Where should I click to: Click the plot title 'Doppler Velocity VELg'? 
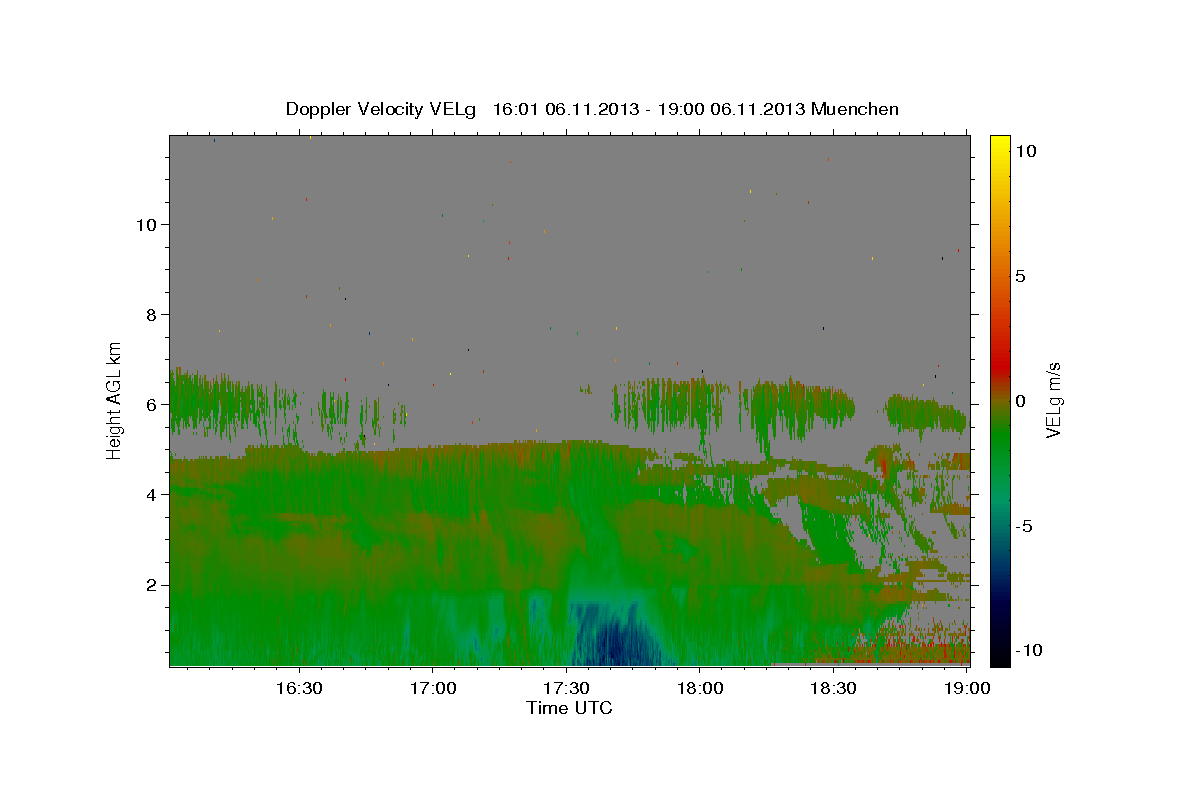(383, 109)
